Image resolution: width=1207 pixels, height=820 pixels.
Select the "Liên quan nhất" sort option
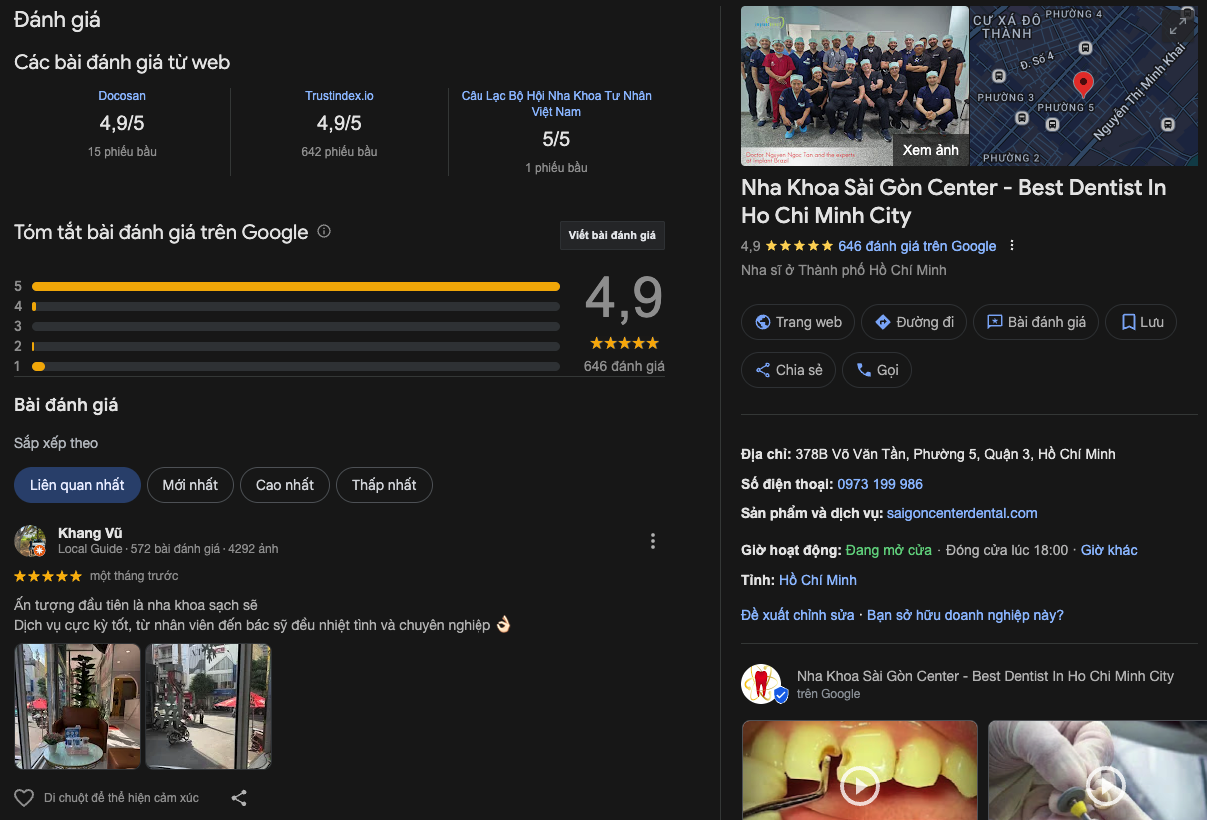77,485
